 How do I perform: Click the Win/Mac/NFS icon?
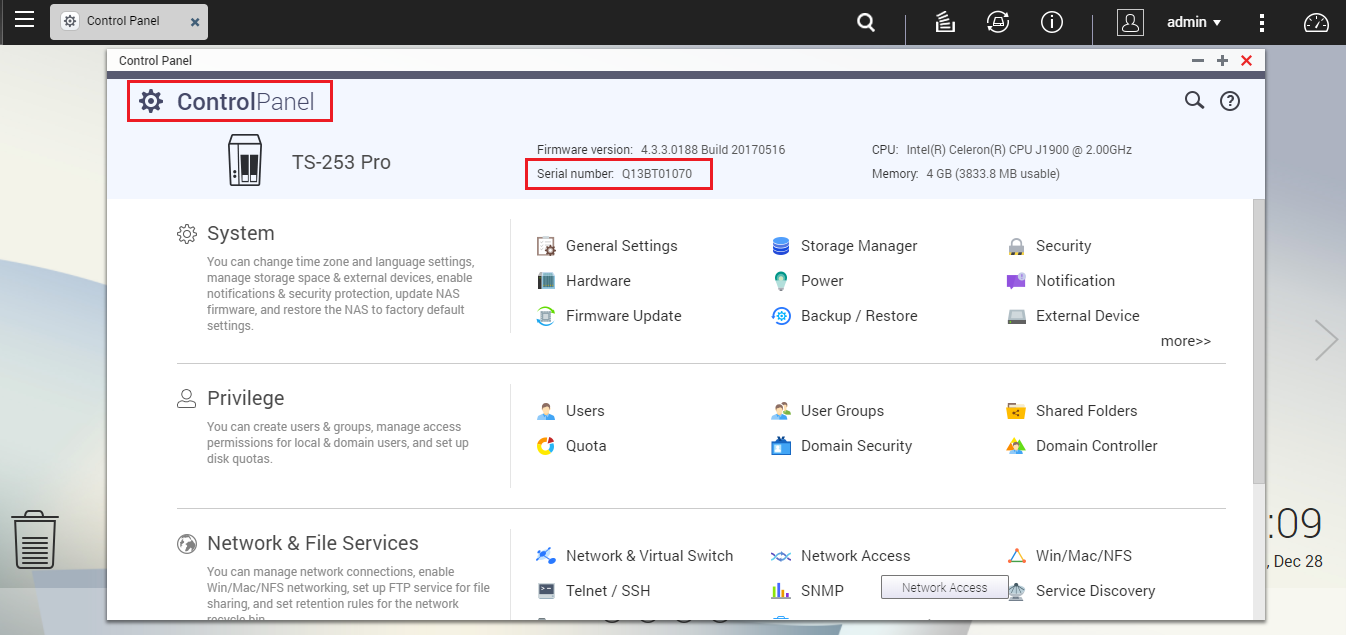click(1016, 556)
